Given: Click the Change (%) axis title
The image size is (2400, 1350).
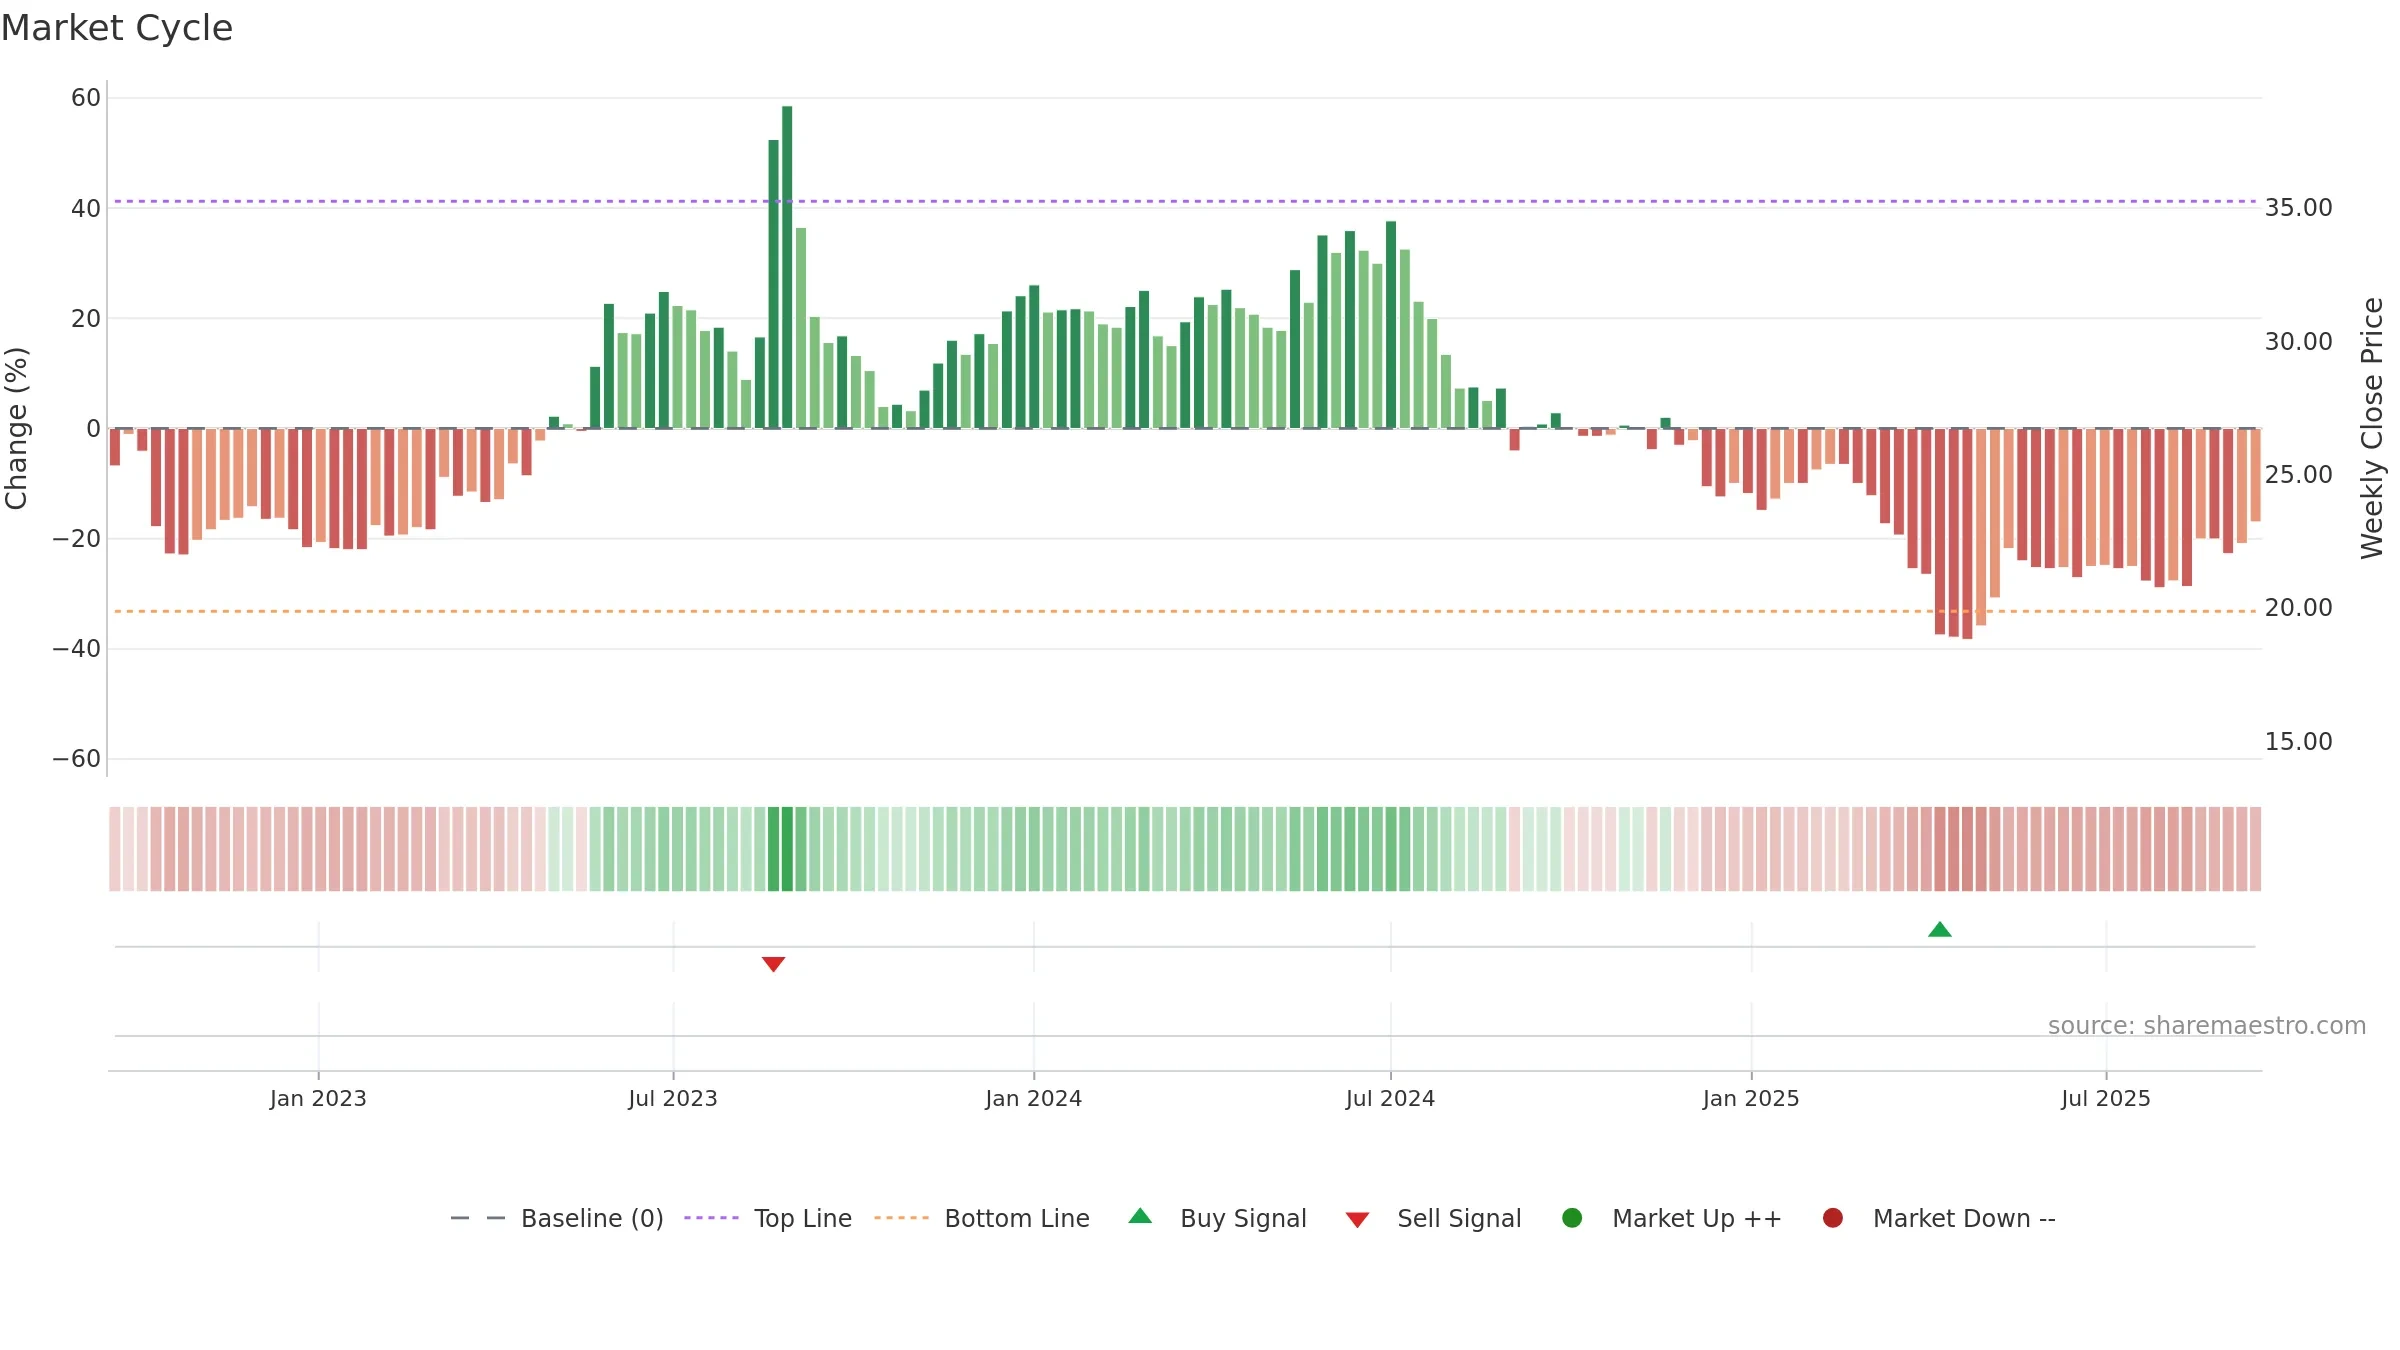Looking at the screenshot, I should 16,428.
